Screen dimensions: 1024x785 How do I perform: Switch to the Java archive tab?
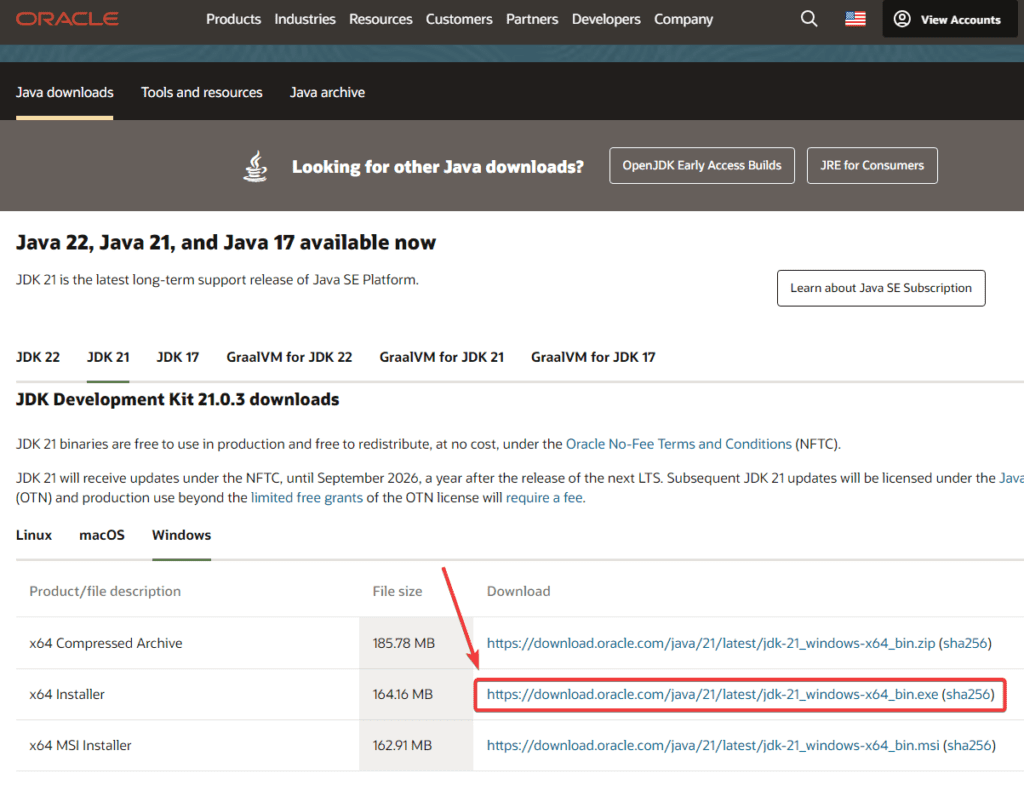[327, 92]
